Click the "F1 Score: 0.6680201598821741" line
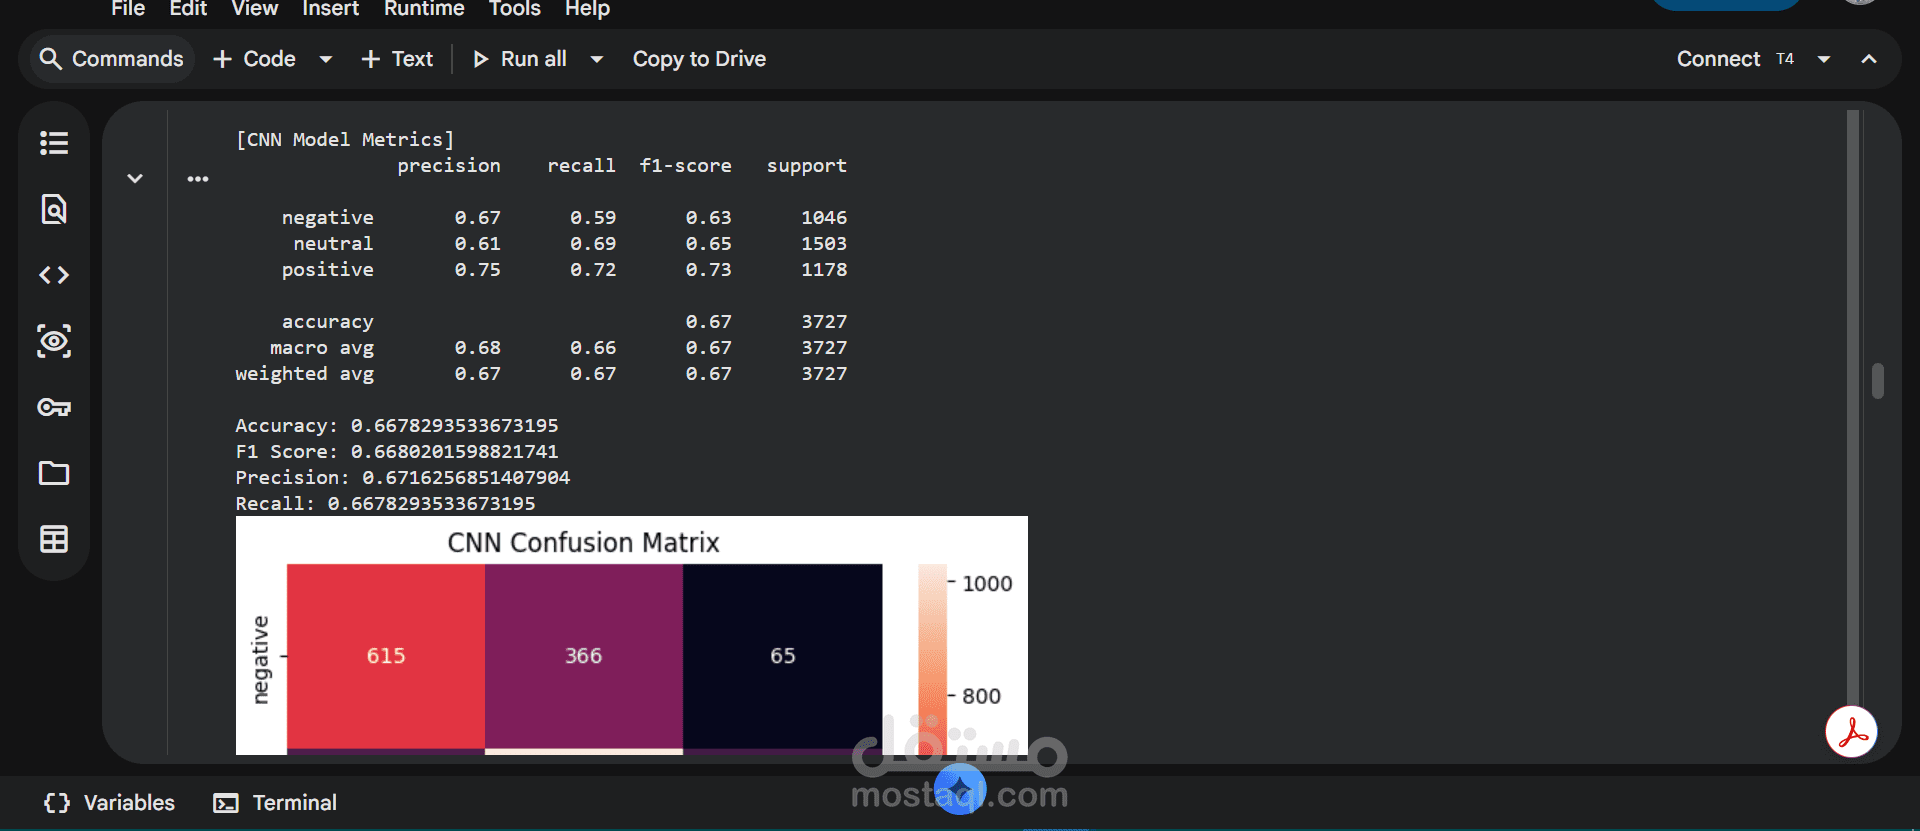 pyautogui.click(x=397, y=452)
